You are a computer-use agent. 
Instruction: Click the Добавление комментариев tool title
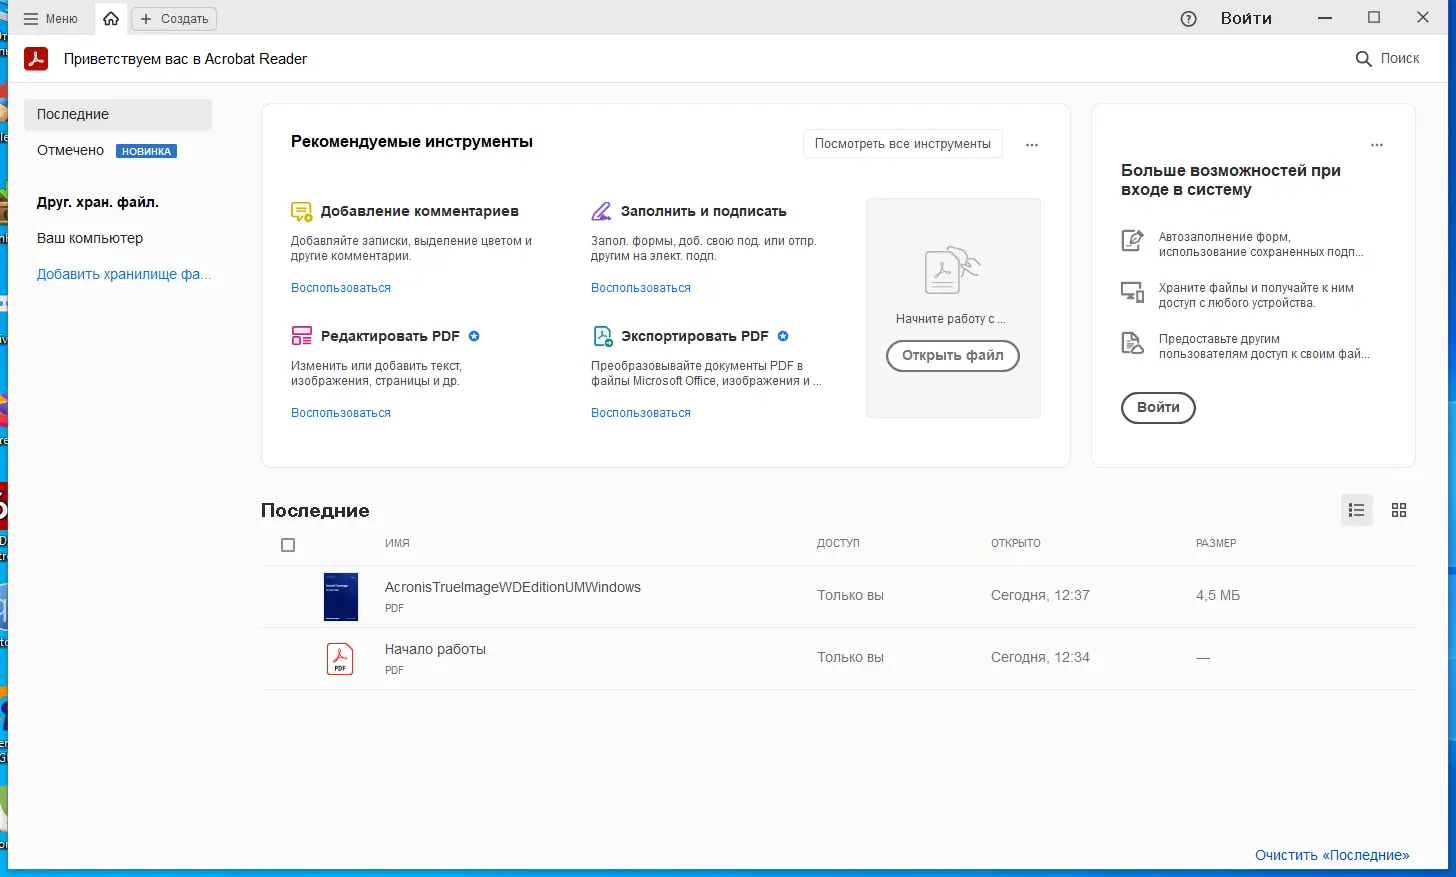[x=420, y=211]
